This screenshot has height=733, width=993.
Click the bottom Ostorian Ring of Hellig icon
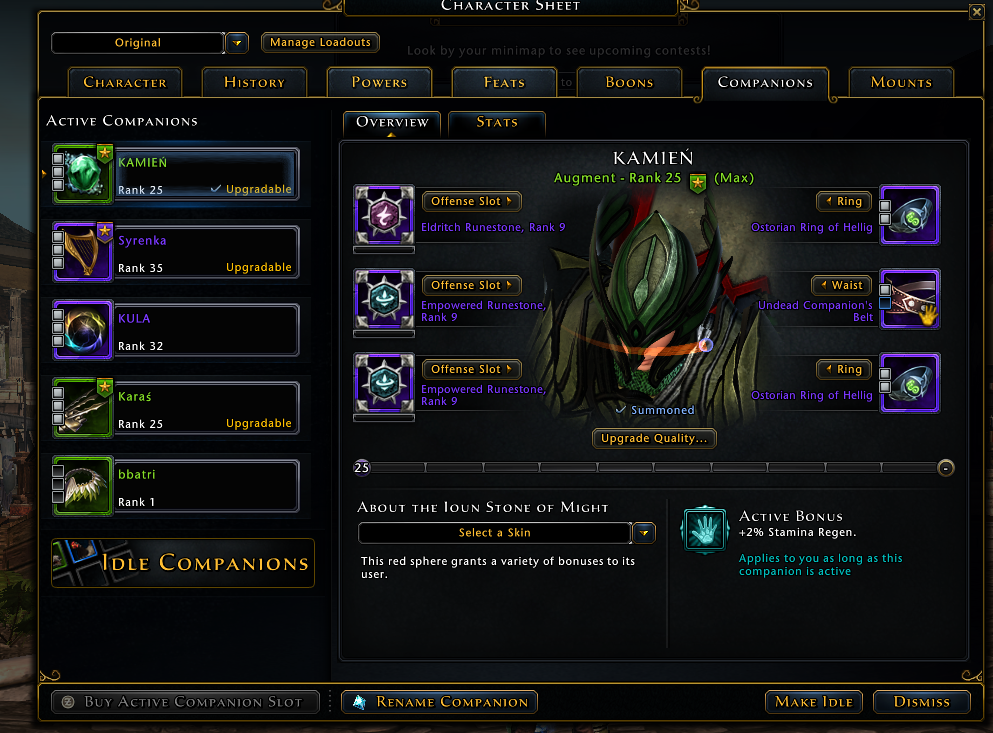pos(909,383)
